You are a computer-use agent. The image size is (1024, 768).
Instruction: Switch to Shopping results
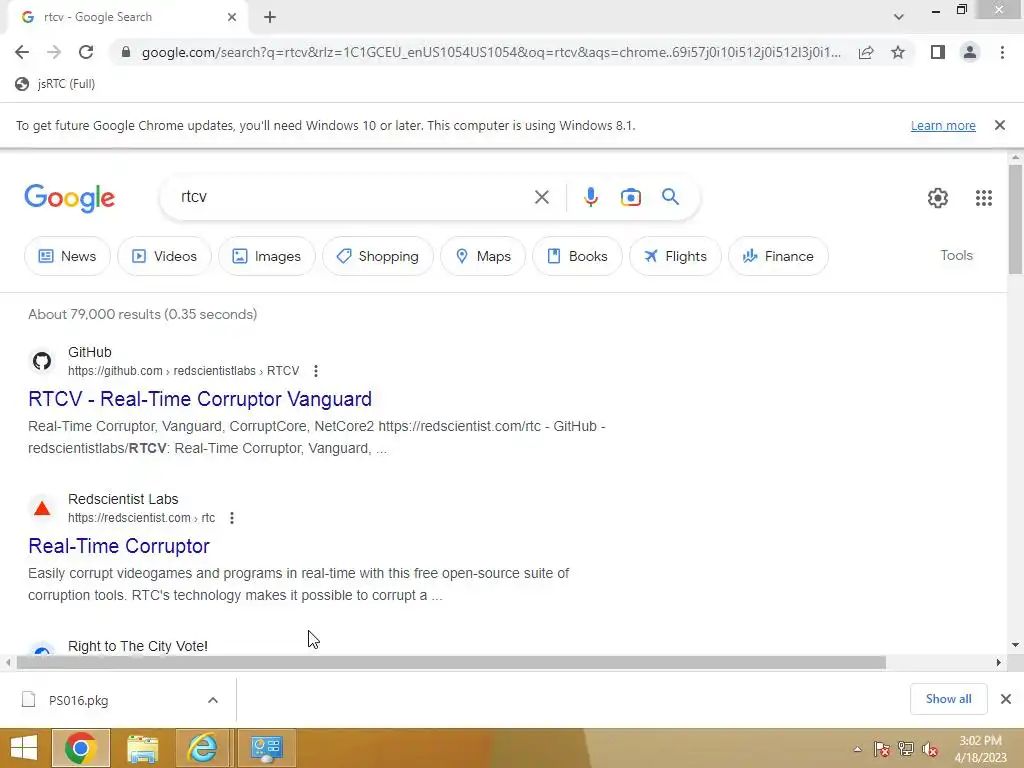[x=378, y=256]
